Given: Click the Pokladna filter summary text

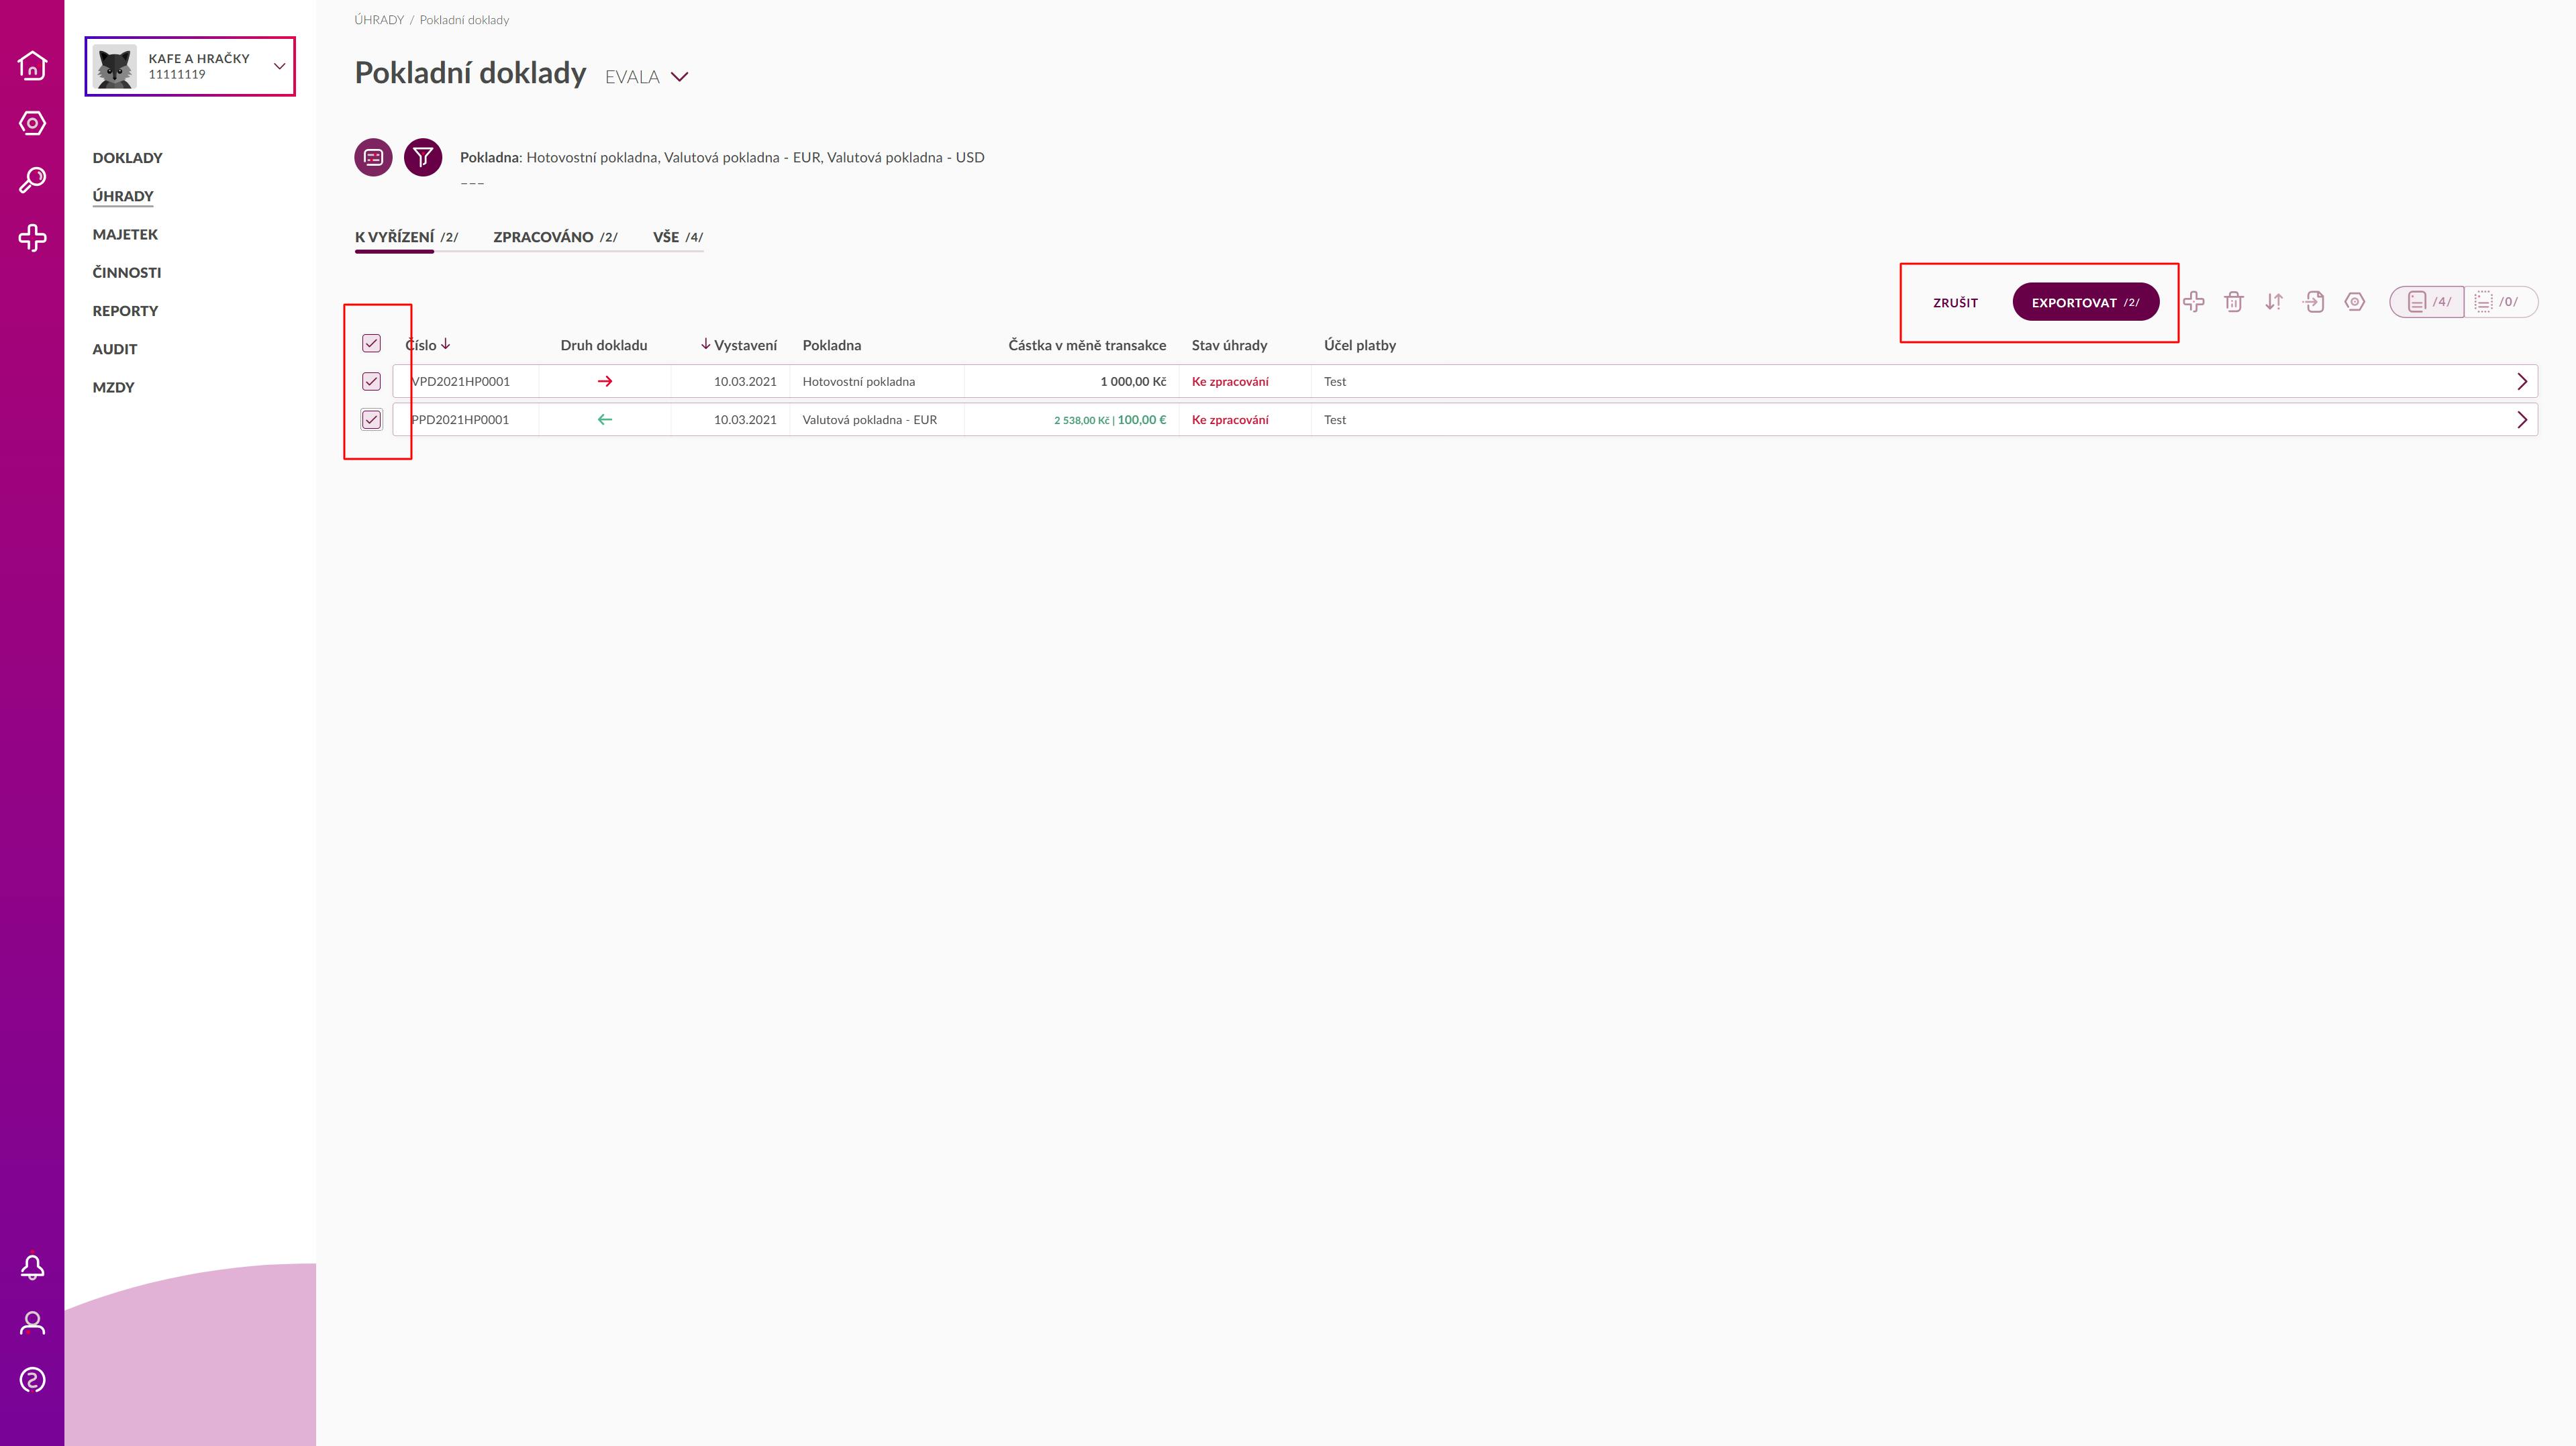Looking at the screenshot, I should (722, 157).
